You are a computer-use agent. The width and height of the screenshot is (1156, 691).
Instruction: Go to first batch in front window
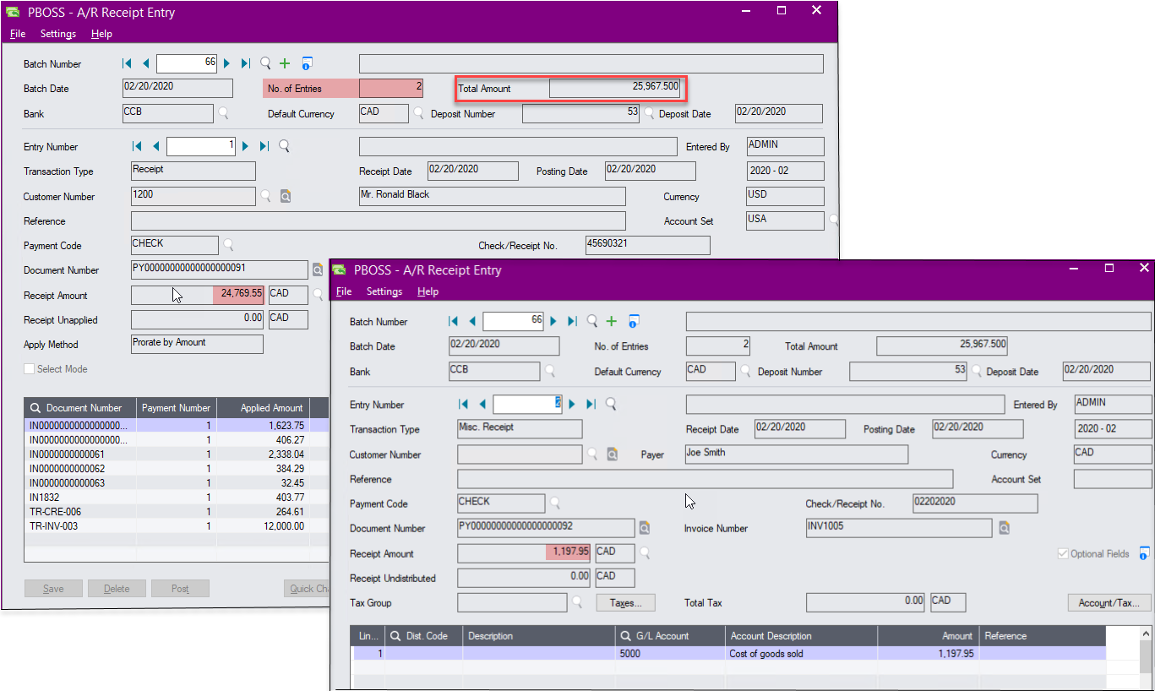[453, 321]
